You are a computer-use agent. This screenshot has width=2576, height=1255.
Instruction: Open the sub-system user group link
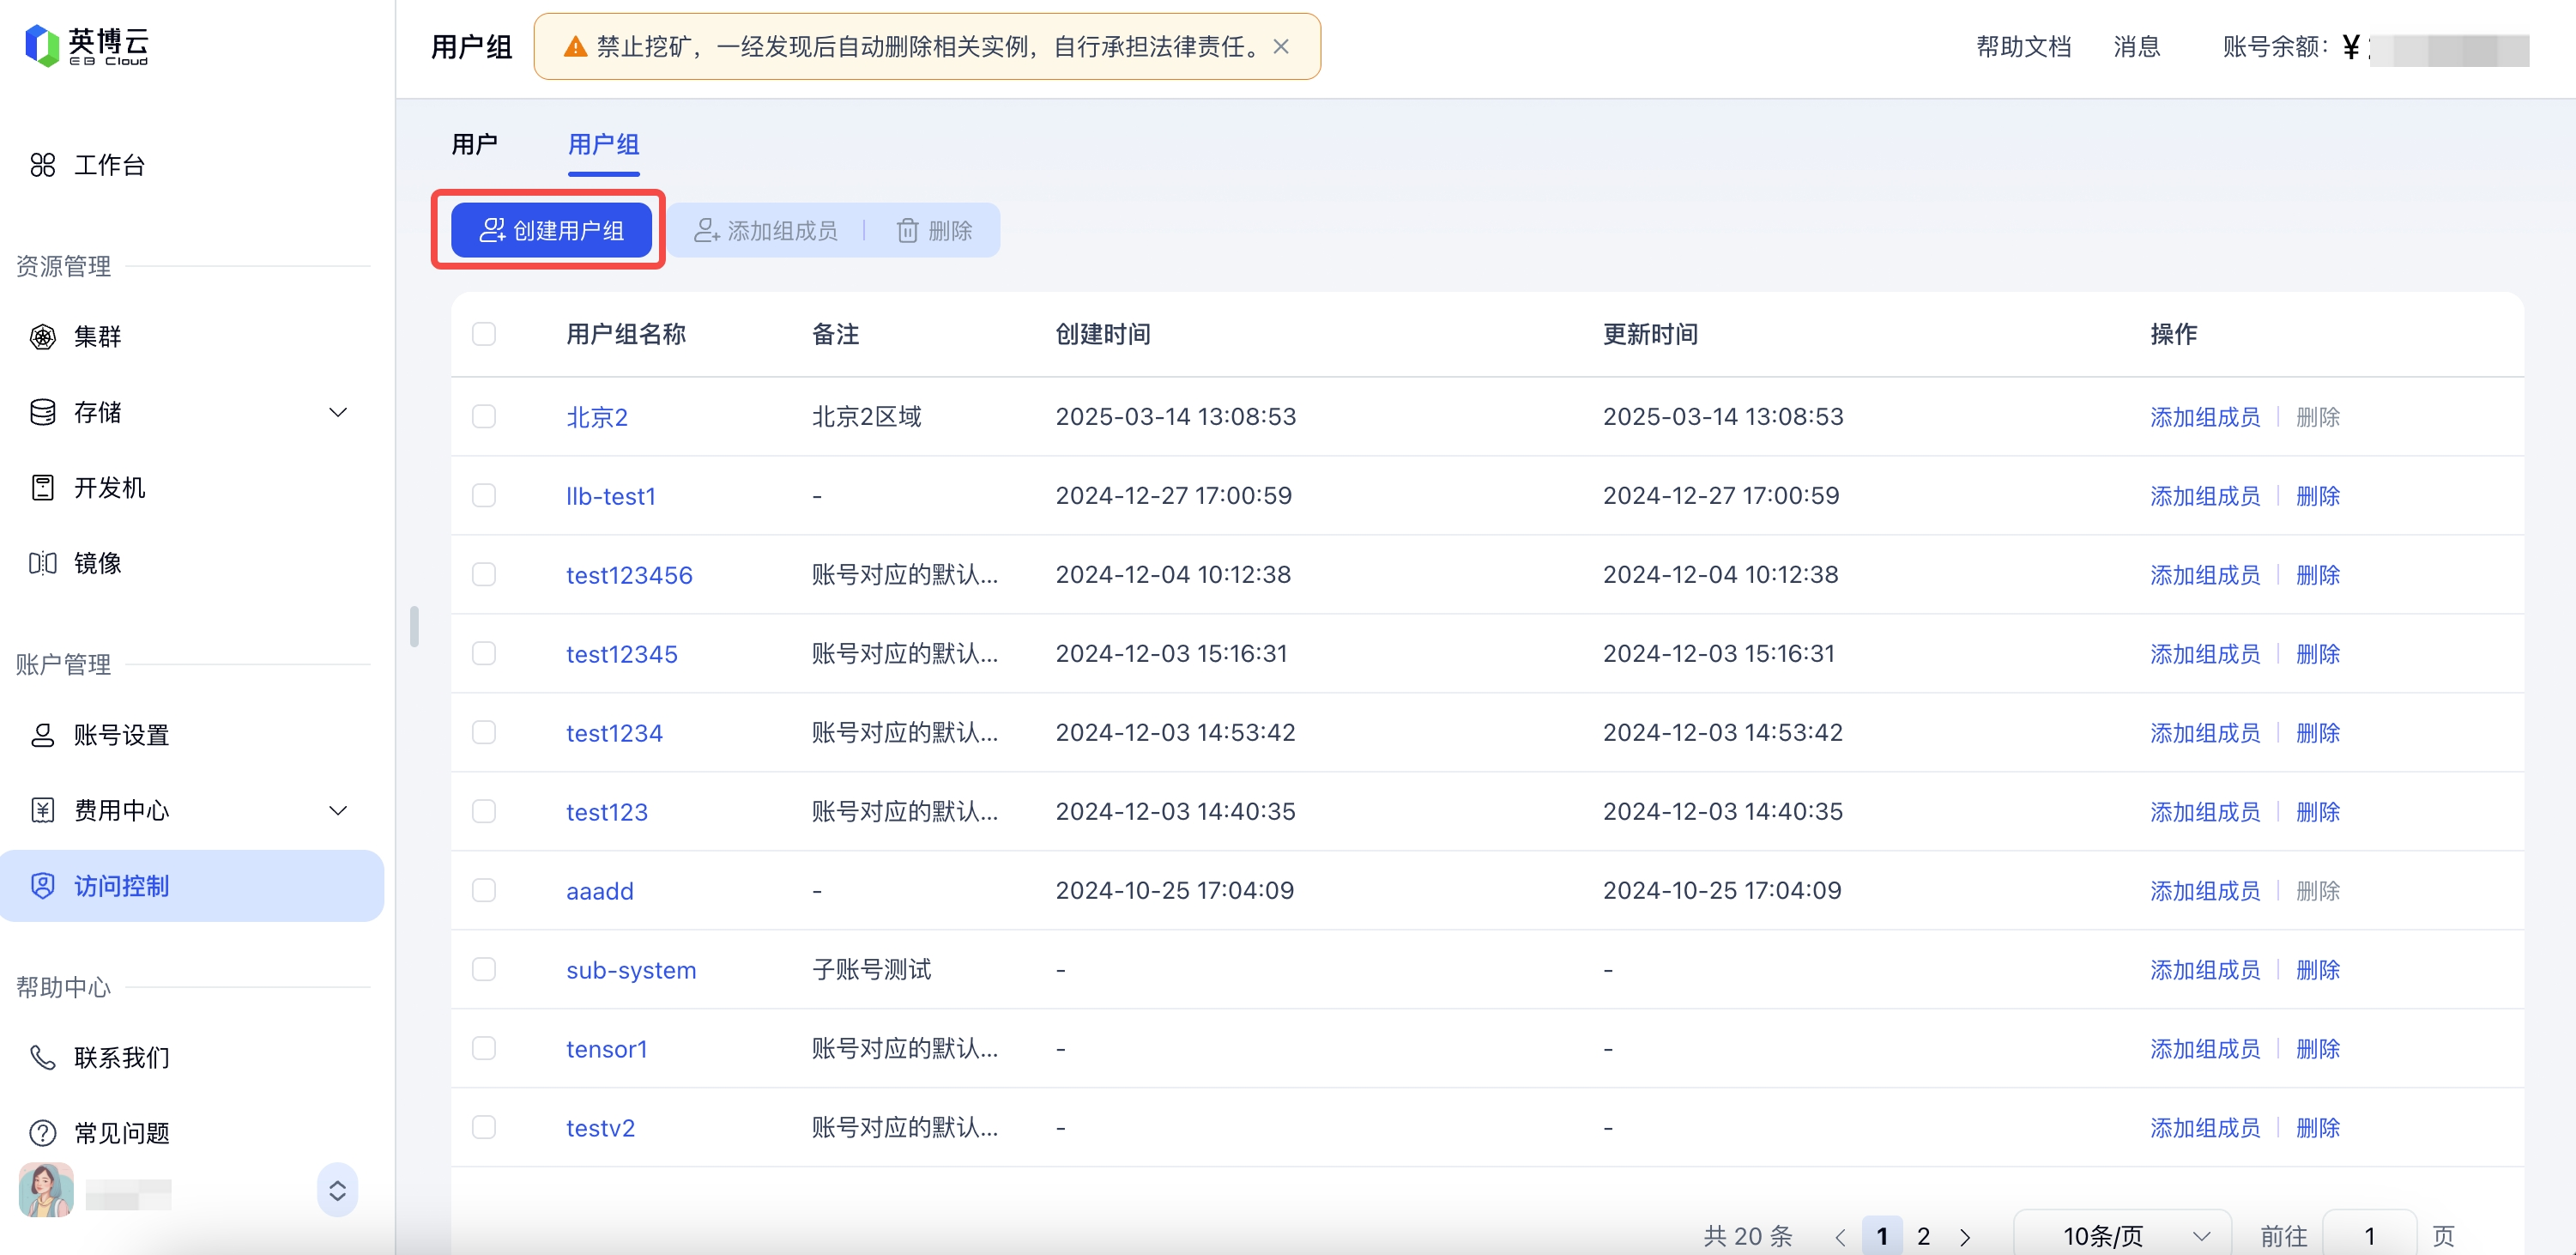(x=631, y=970)
